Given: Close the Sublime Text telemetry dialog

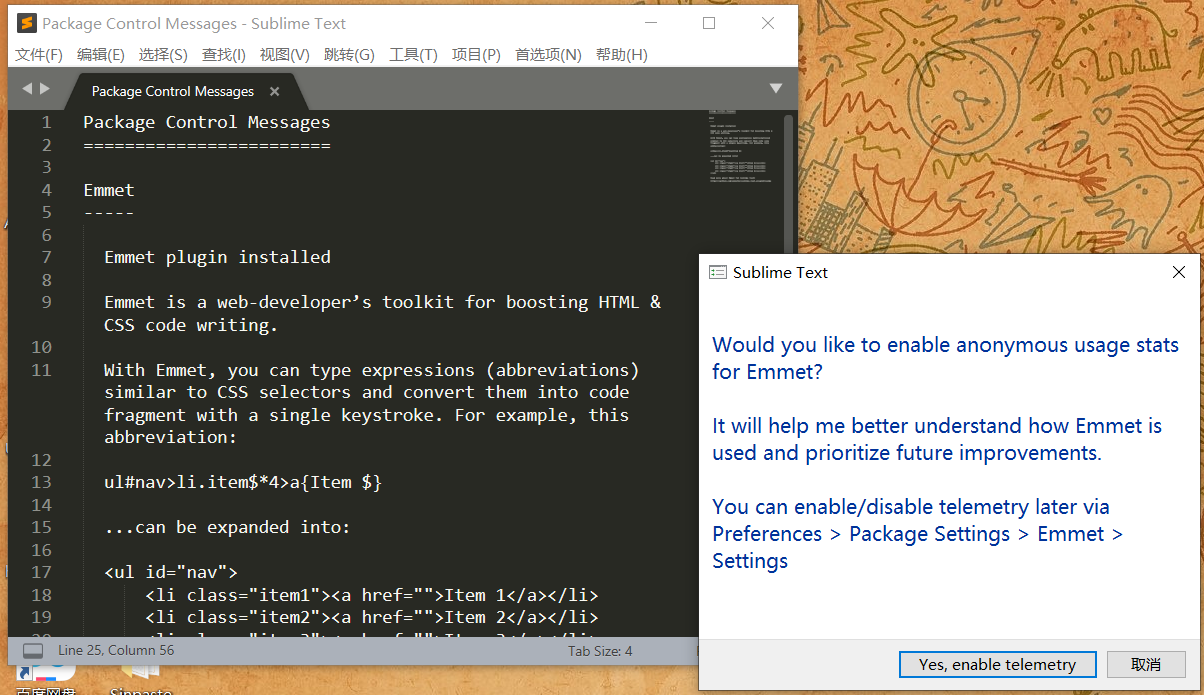Looking at the screenshot, I should click(1179, 272).
